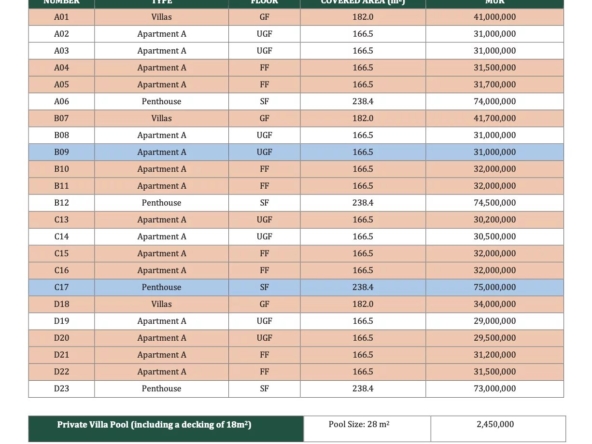Viewport: 592px width, 444px height.
Task: Select the C17 Penthouse type cell
Action: coord(161,287)
